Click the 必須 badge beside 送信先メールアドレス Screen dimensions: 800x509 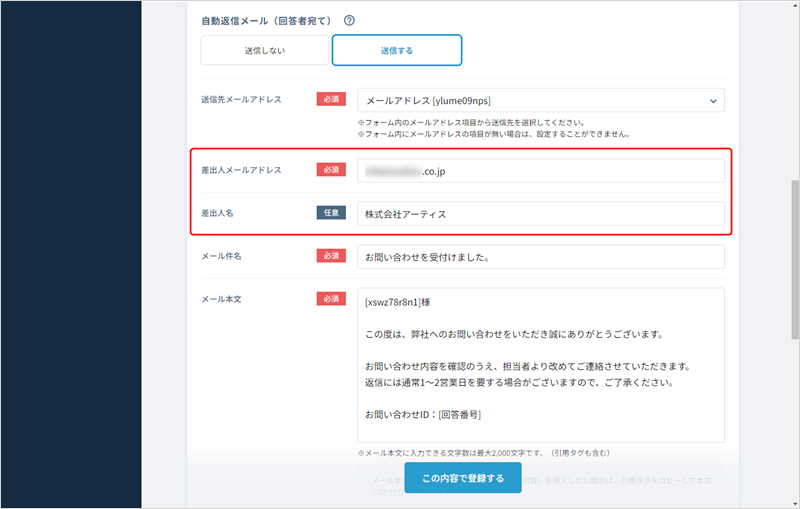pos(331,99)
